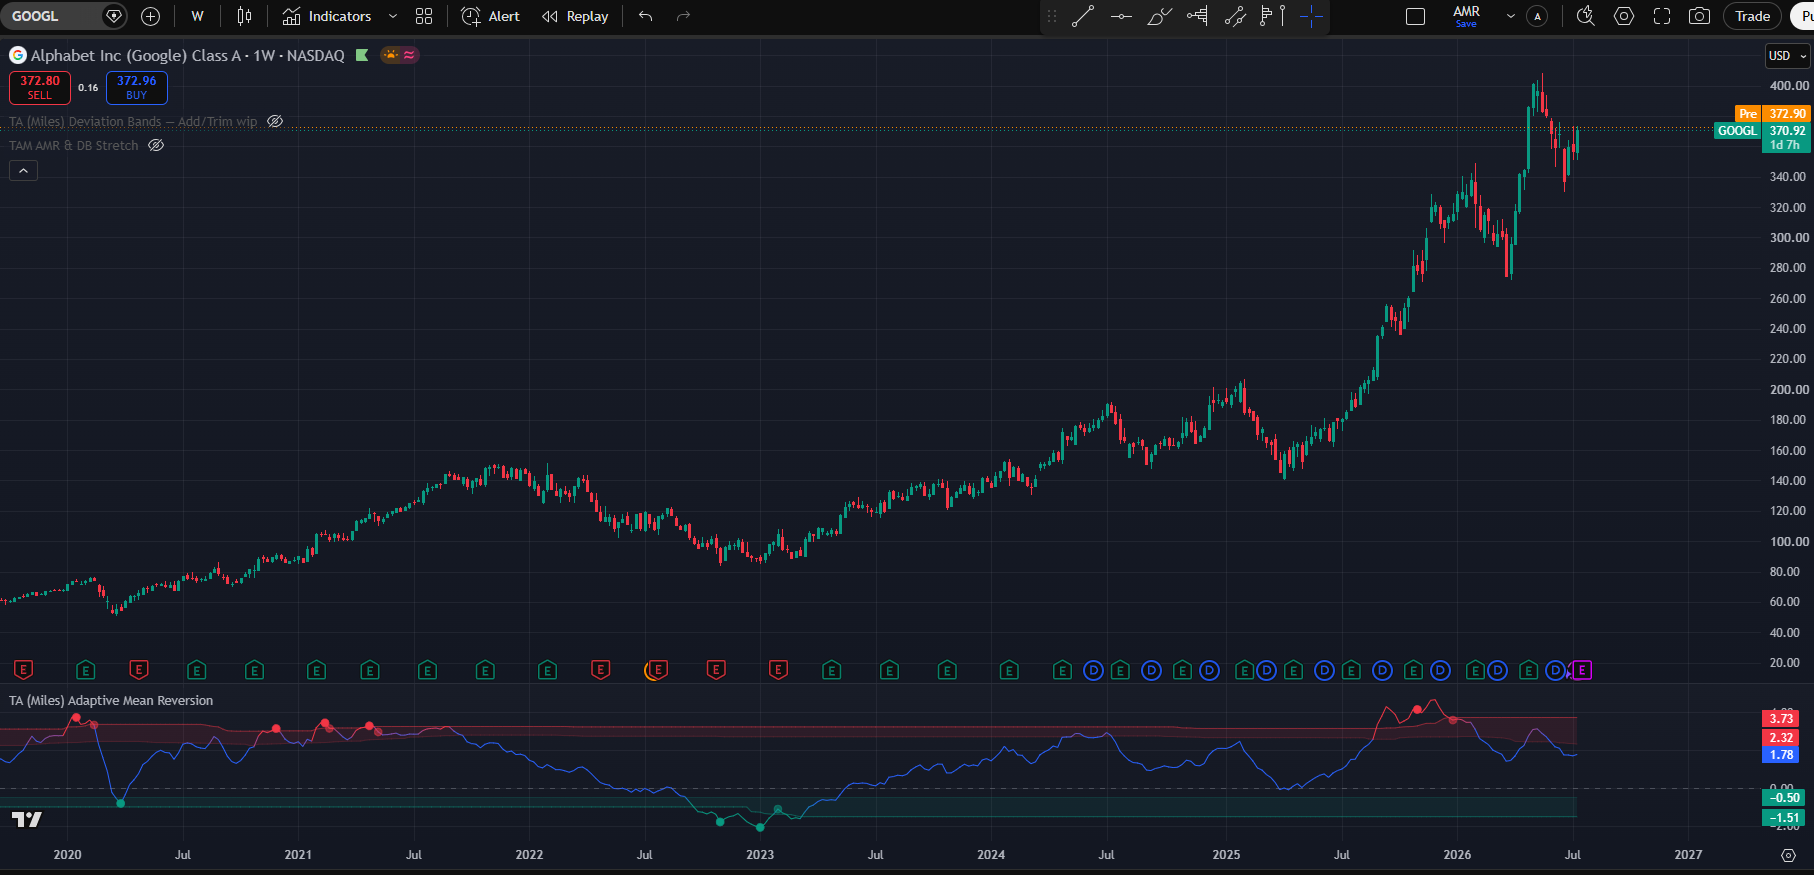Click the green GOOGL 370.92 price label
This screenshot has width=1814, height=875.
pyautogui.click(x=1762, y=131)
